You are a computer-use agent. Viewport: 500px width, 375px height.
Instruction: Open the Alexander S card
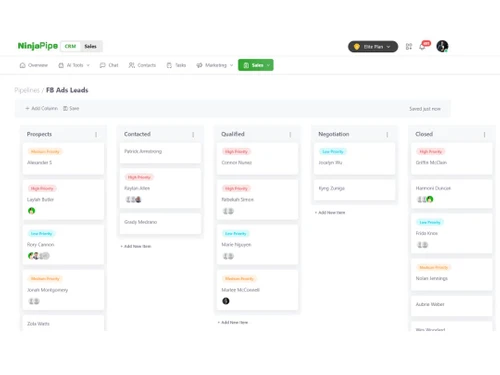pyautogui.click(x=63, y=159)
